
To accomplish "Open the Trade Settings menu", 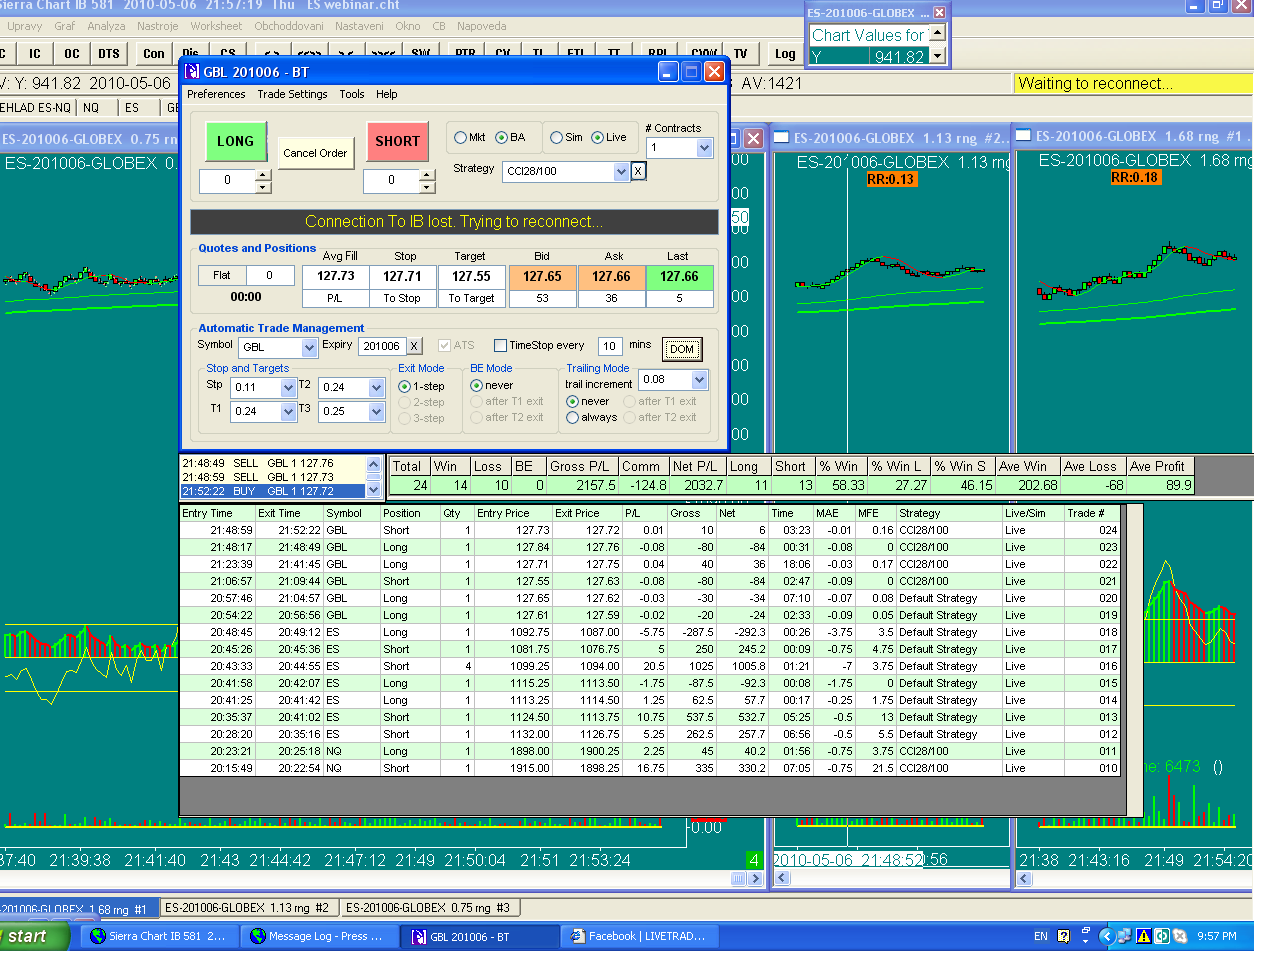I will pos(292,94).
